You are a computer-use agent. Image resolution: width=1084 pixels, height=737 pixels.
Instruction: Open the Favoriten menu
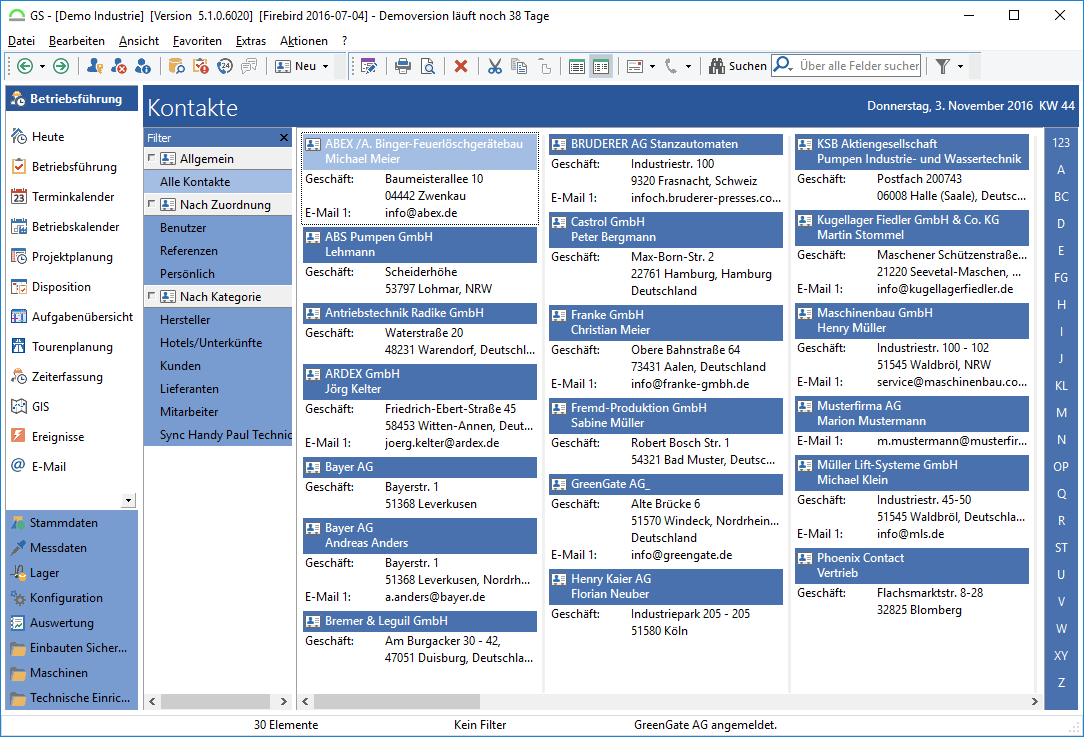[197, 41]
